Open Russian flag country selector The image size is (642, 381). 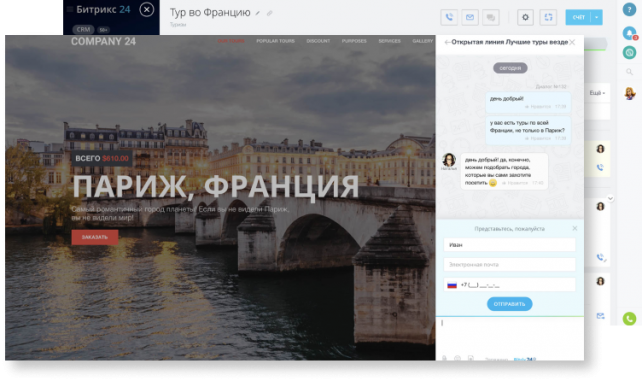(x=452, y=285)
